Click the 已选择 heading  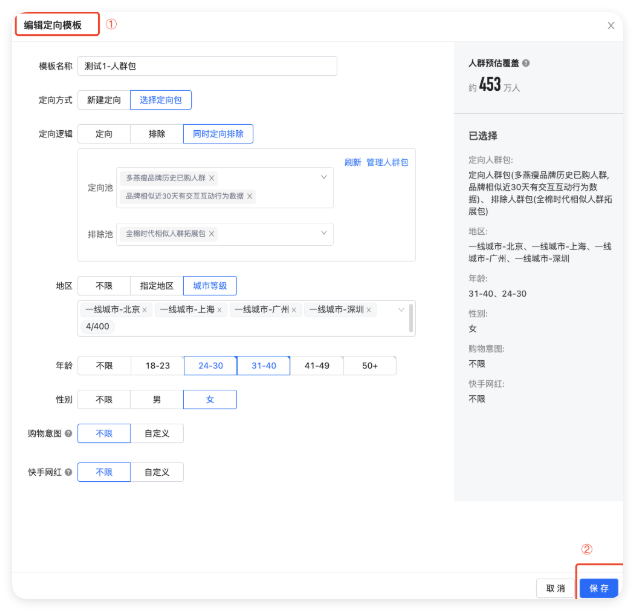pyautogui.click(x=483, y=136)
